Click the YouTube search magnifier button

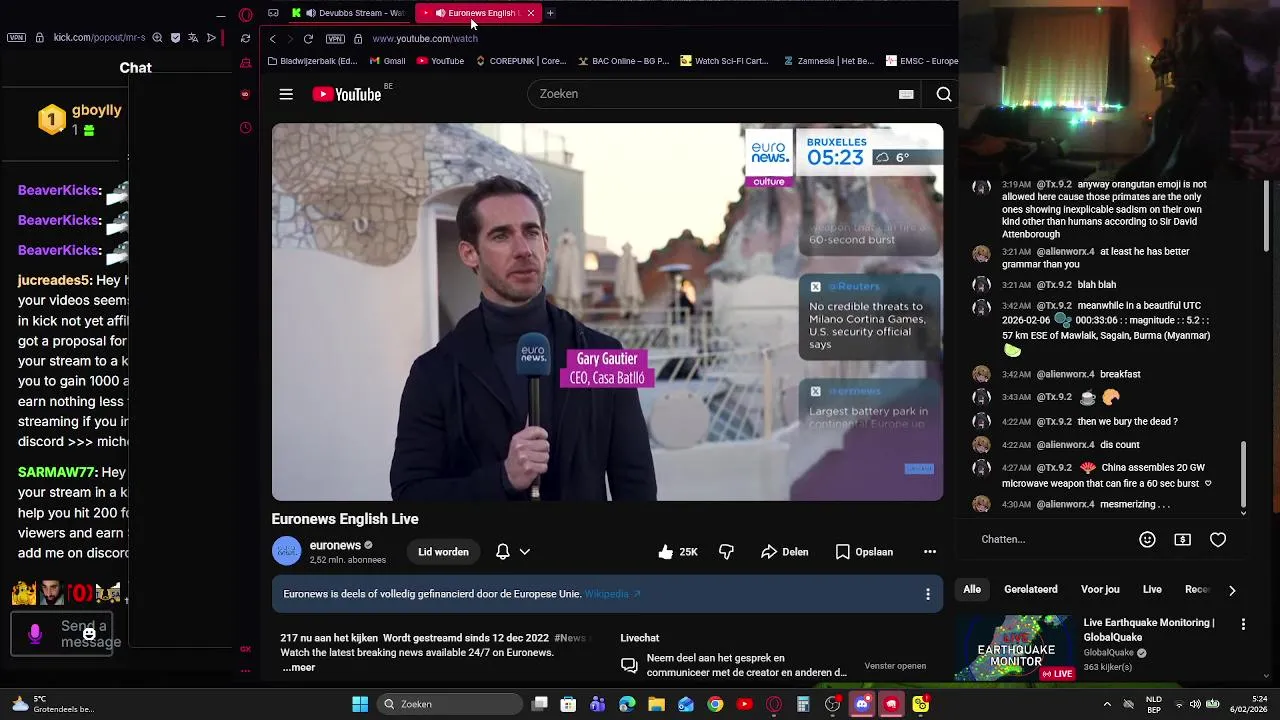(943, 94)
